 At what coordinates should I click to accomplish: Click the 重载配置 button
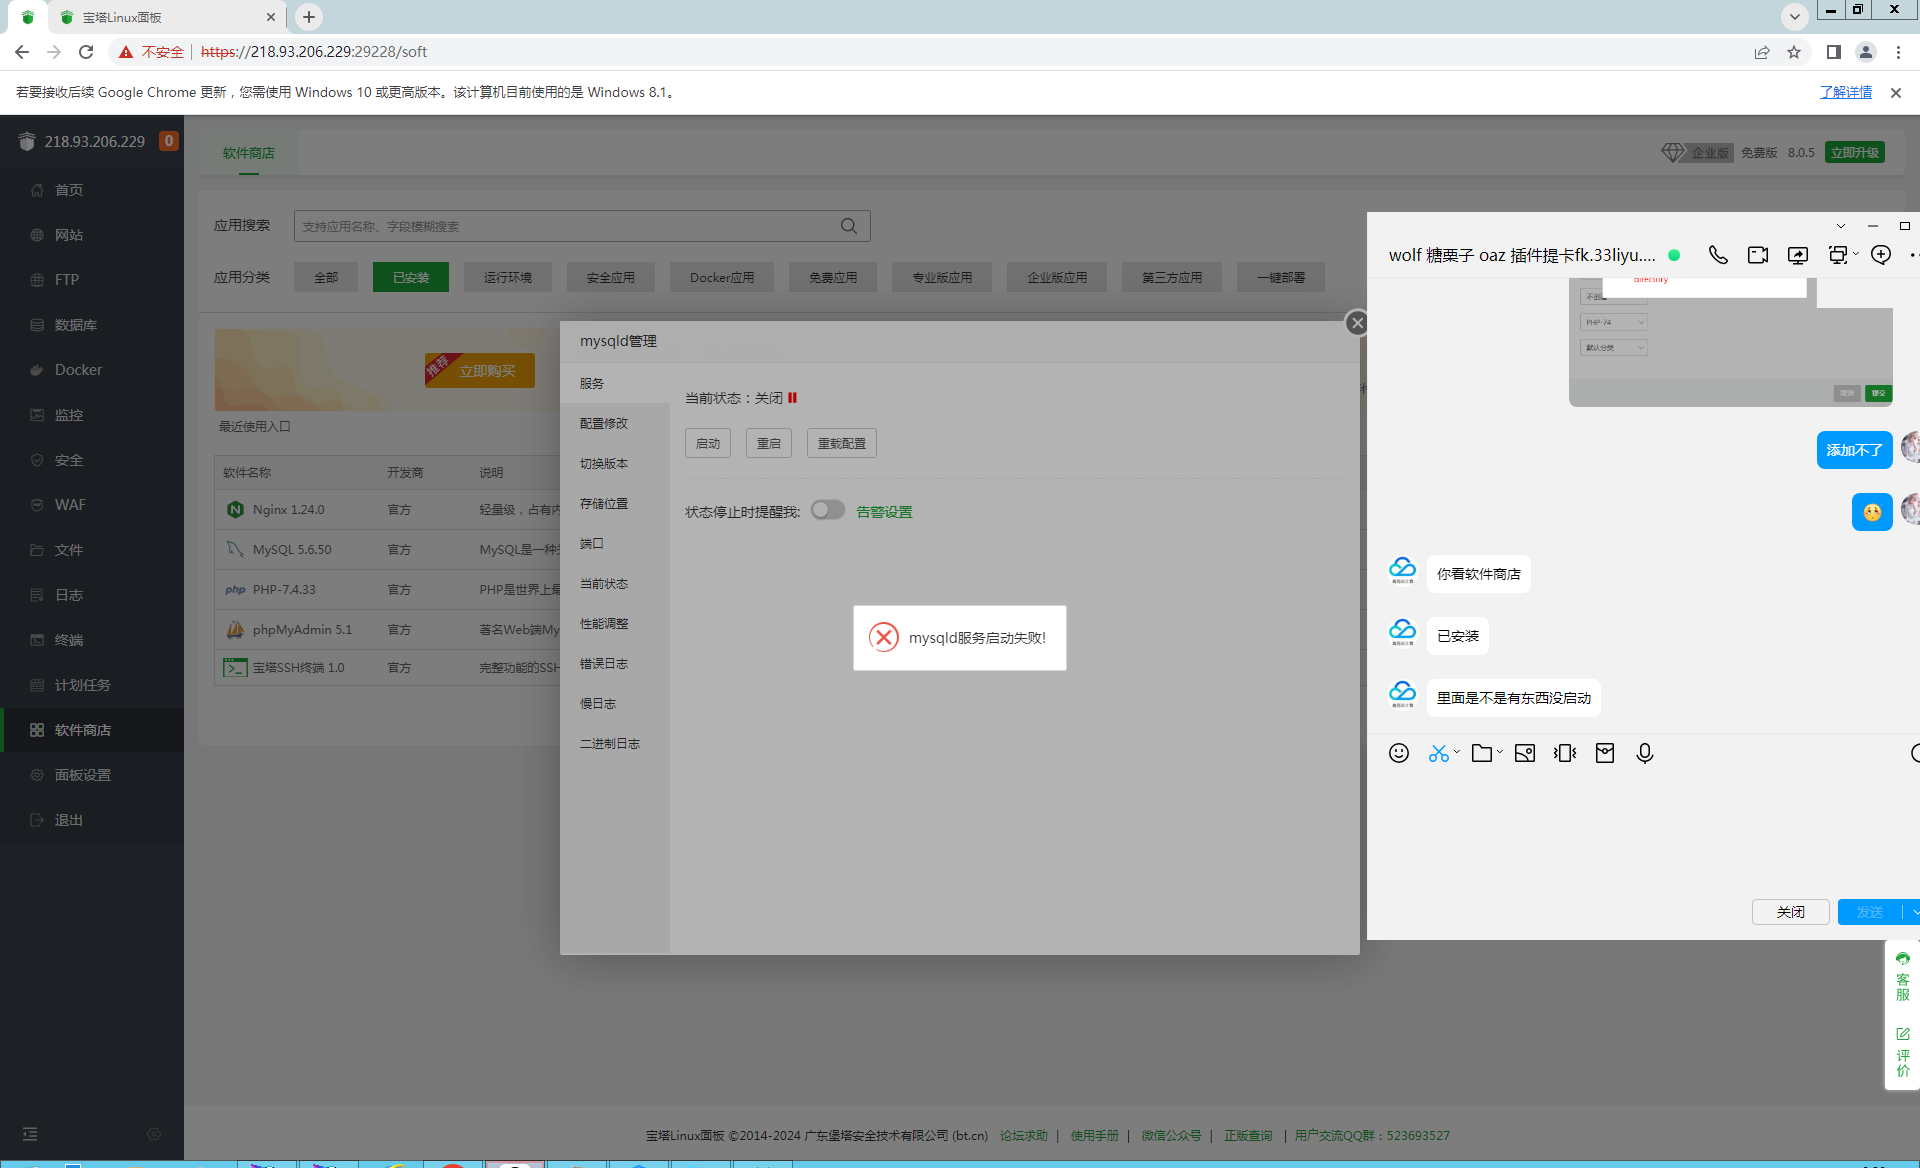842,443
